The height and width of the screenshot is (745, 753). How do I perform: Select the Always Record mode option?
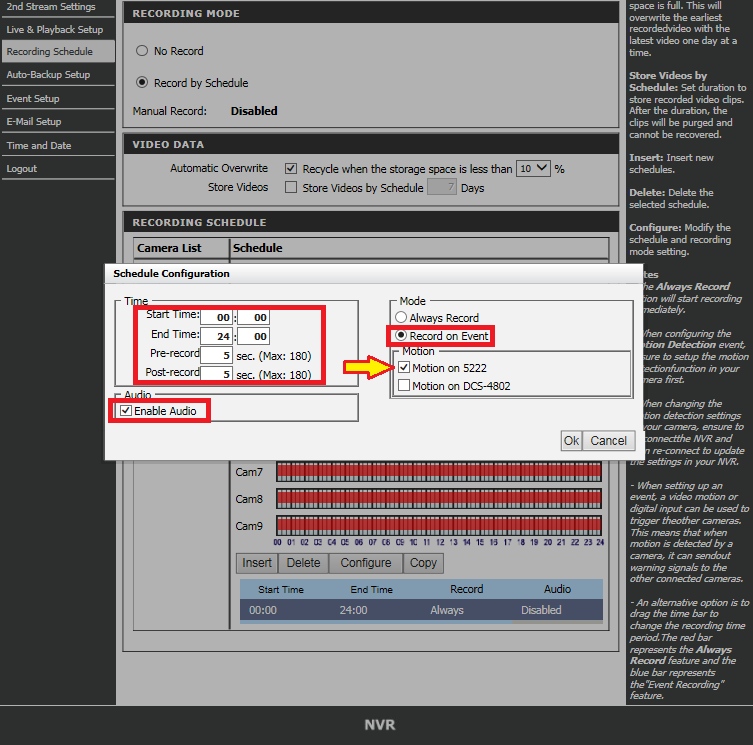click(402, 318)
